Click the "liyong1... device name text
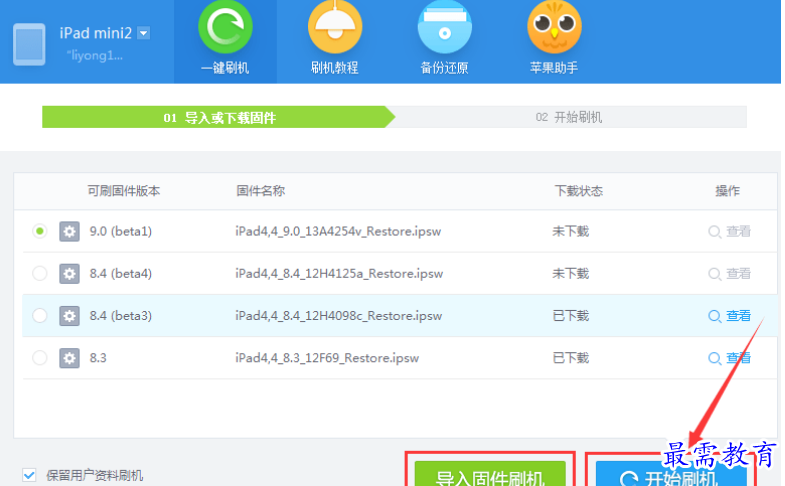785x486 pixels. [x=95, y=55]
